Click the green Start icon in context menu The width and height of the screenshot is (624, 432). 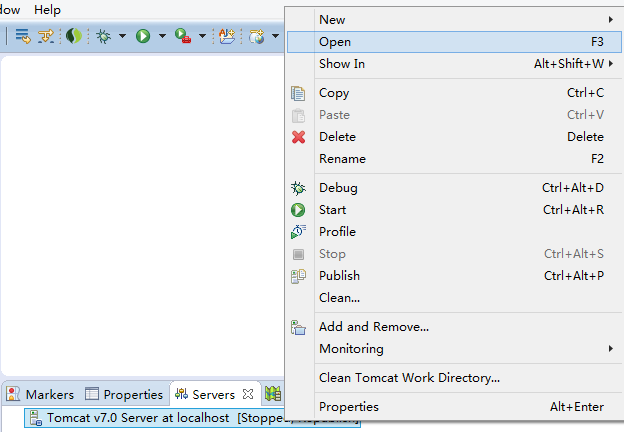pos(298,210)
